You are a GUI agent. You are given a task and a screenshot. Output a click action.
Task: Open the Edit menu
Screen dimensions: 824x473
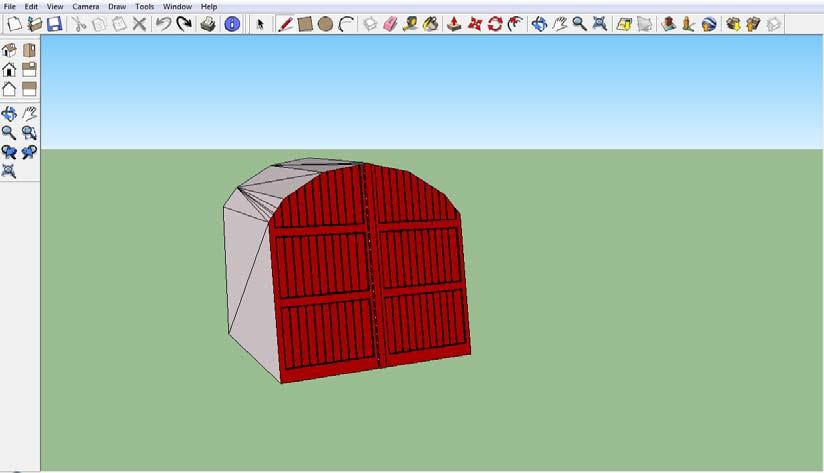tap(31, 7)
